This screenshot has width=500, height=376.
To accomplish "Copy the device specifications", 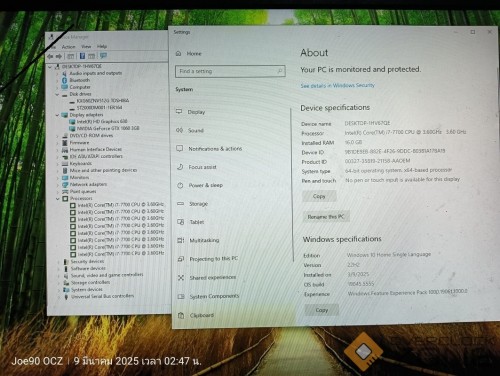I will (x=319, y=196).
